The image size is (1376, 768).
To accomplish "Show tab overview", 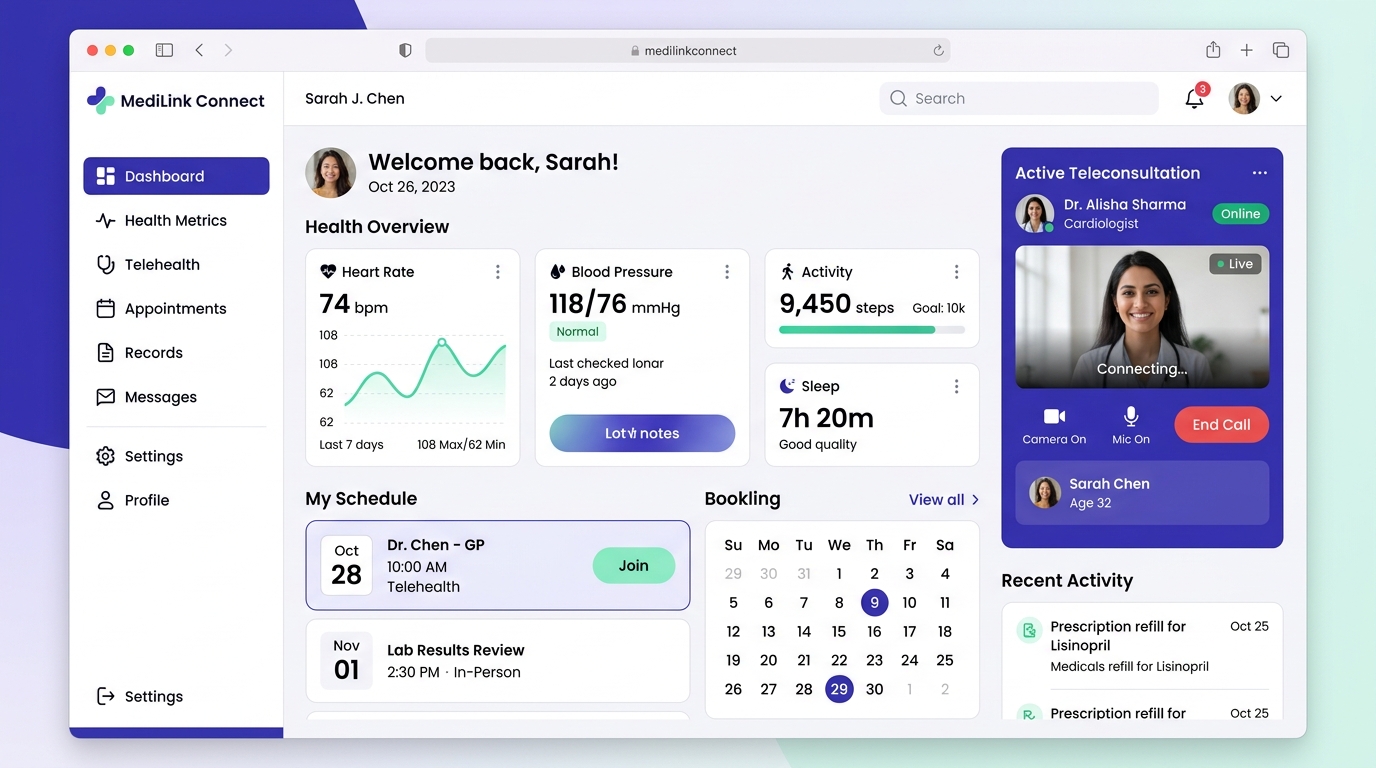I will pyautogui.click(x=1281, y=50).
